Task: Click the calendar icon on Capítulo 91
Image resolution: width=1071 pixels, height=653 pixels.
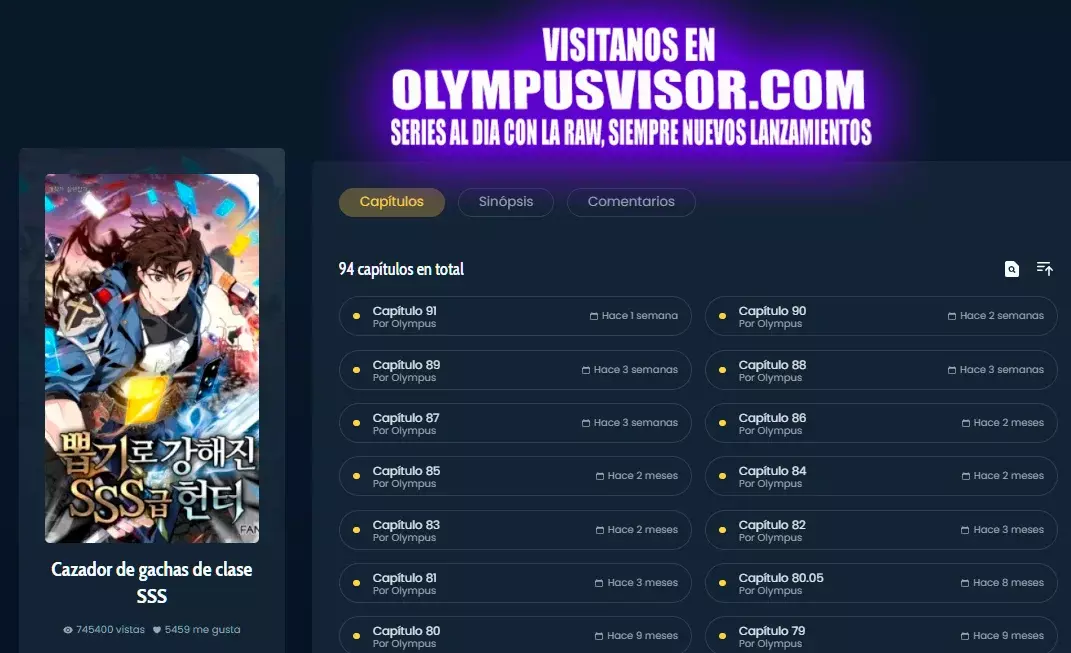Action: click(594, 316)
